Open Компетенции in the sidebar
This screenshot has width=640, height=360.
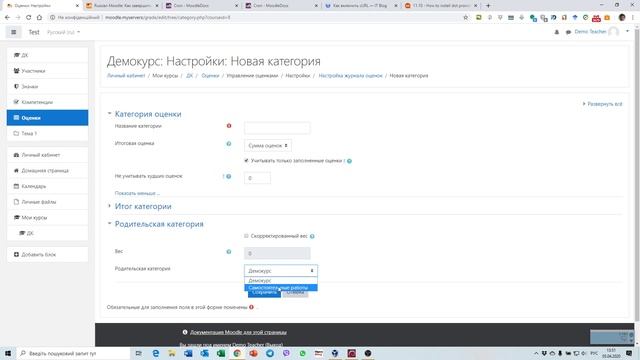point(47,102)
